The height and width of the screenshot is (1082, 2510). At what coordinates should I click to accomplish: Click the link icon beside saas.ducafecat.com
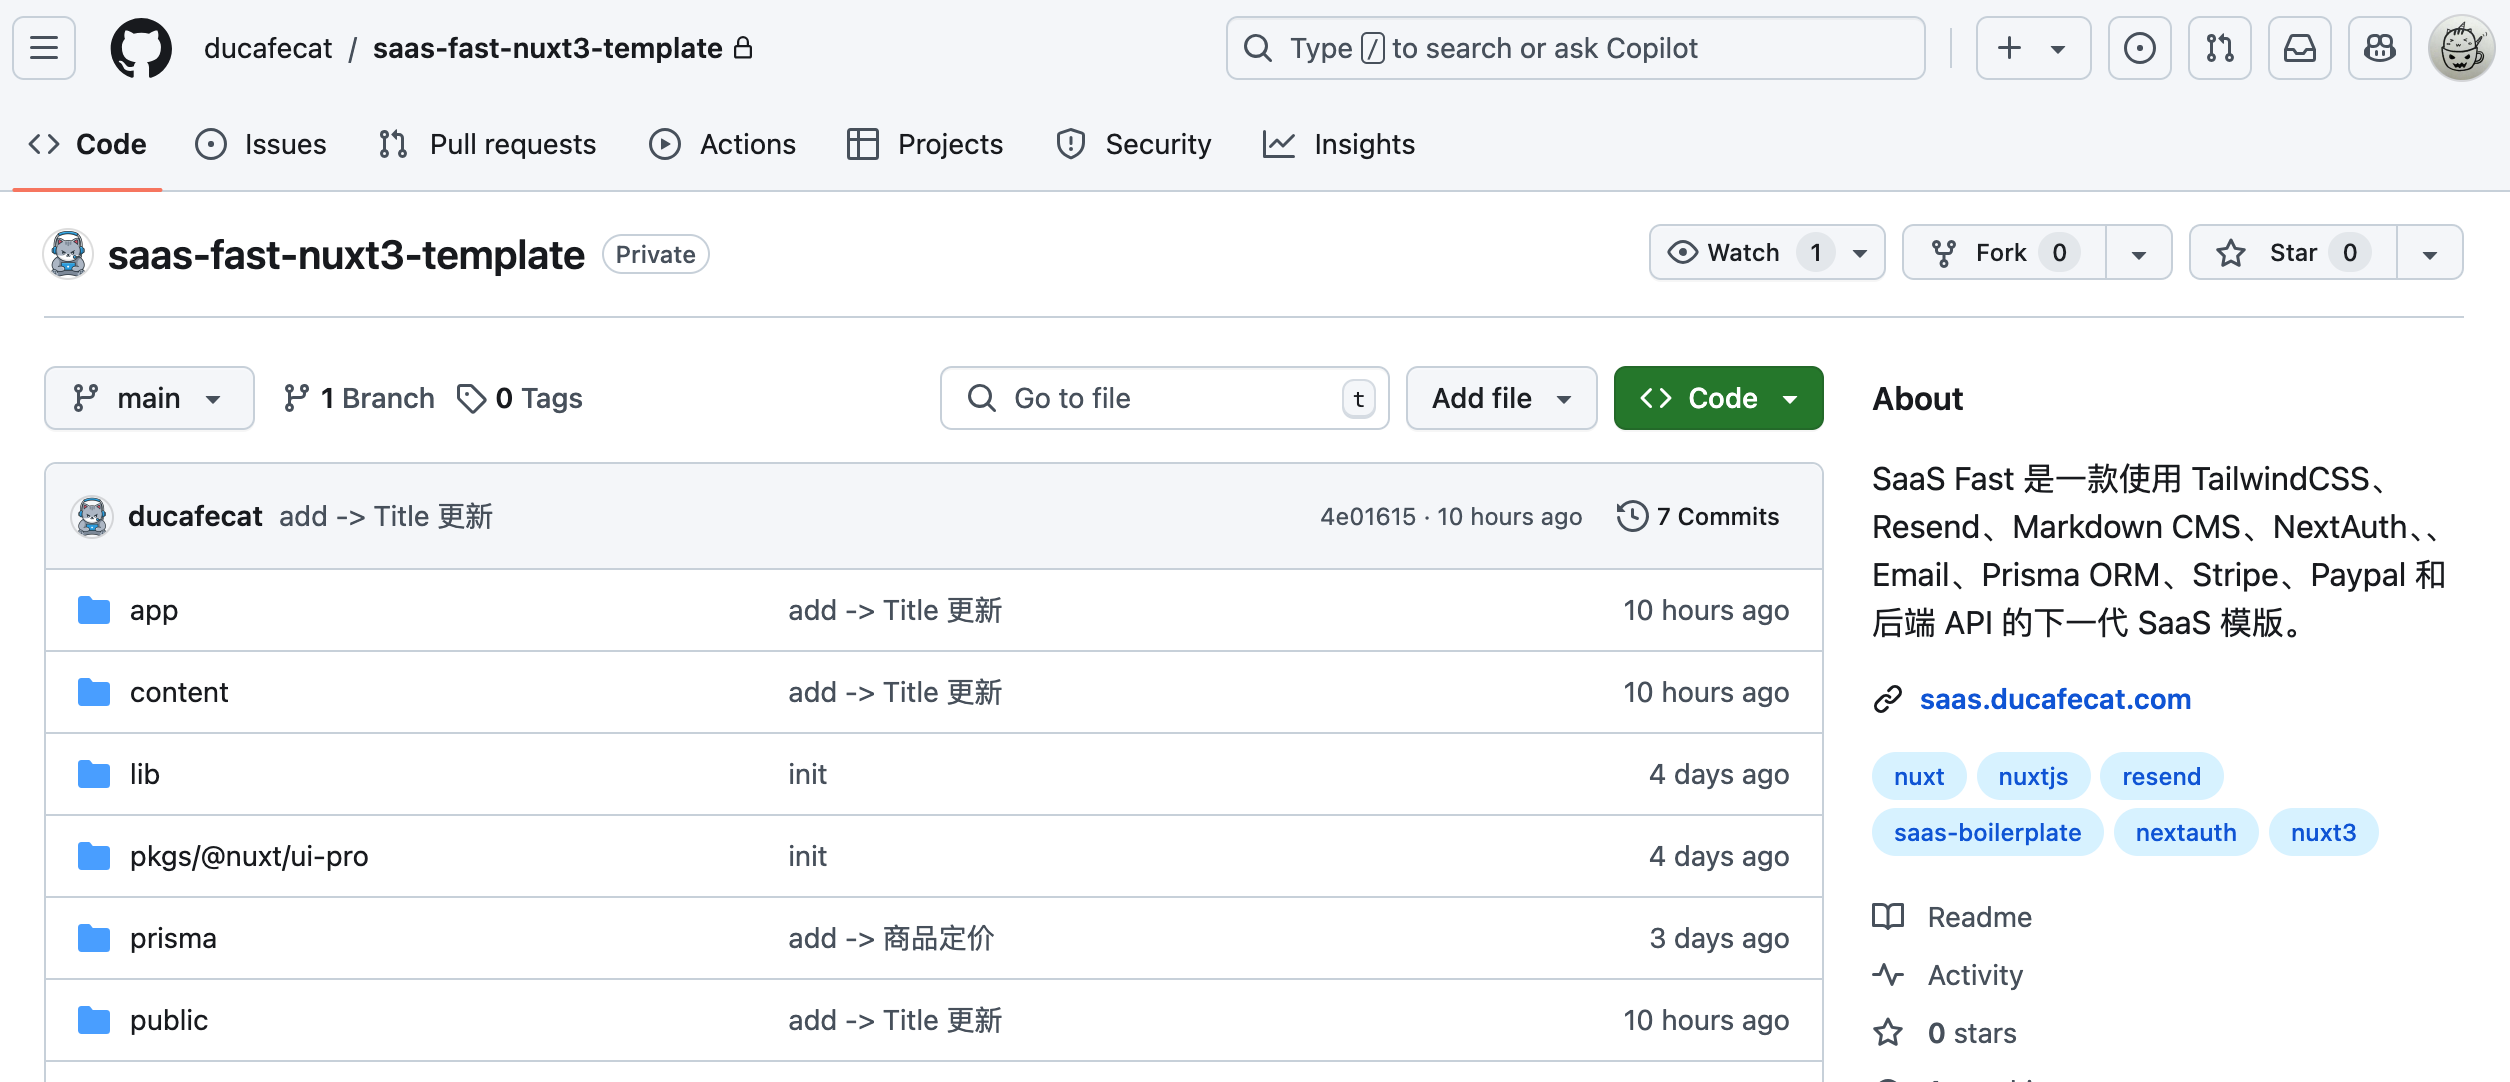[x=1887, y=699]
